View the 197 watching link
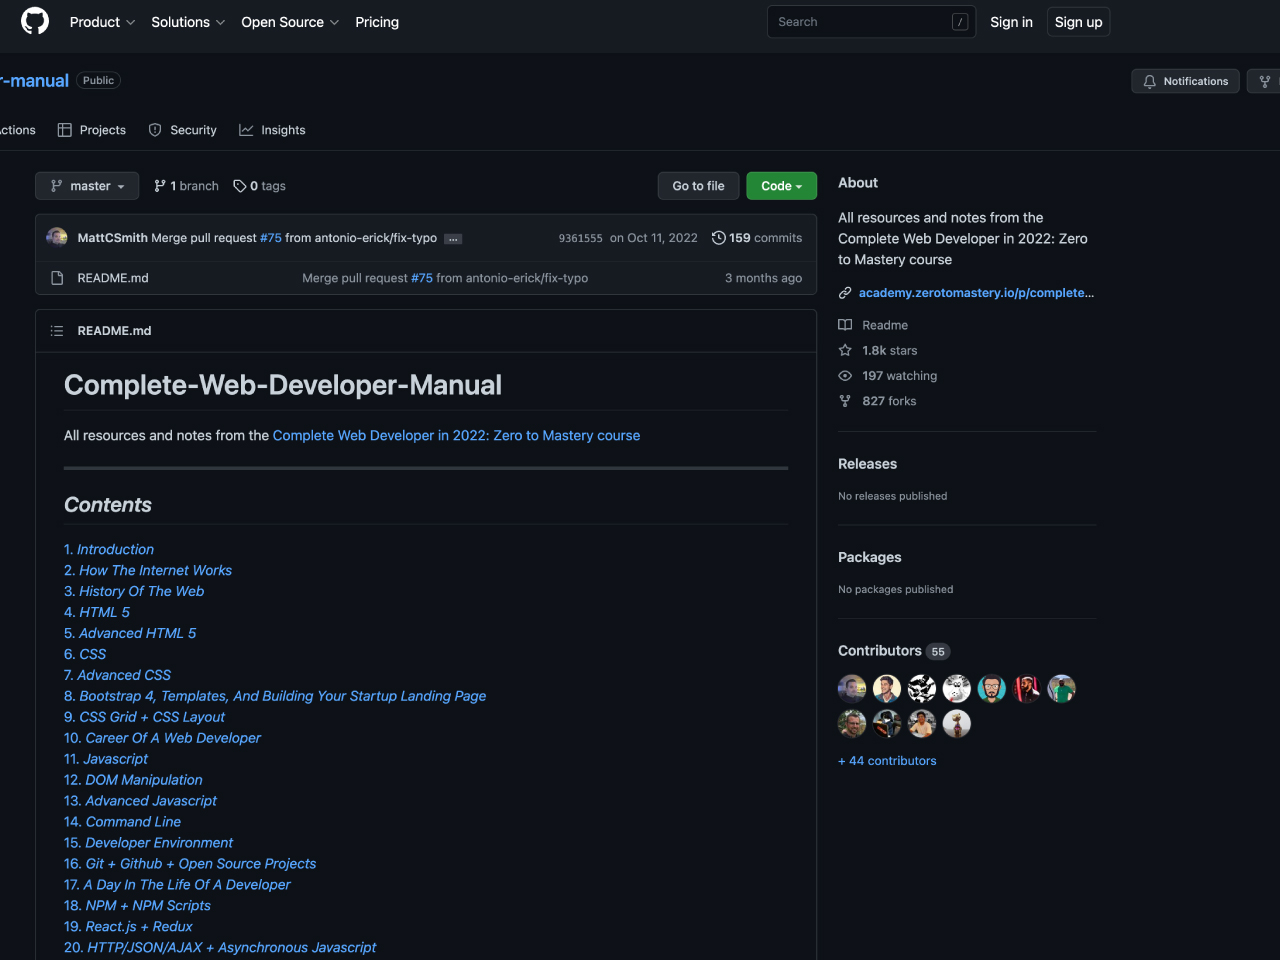This screenshot has height=960, width=1280. tap(888, 376)
